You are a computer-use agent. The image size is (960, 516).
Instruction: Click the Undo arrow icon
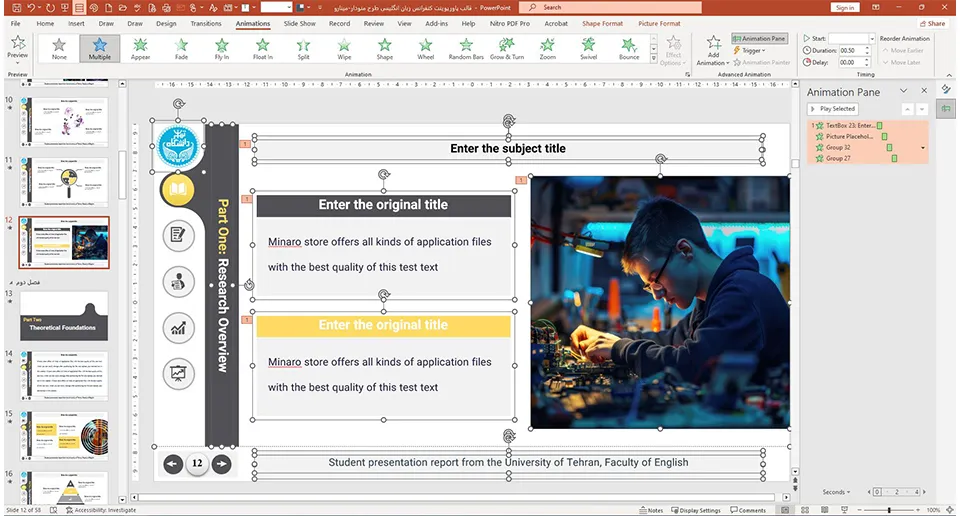point(31,8)
